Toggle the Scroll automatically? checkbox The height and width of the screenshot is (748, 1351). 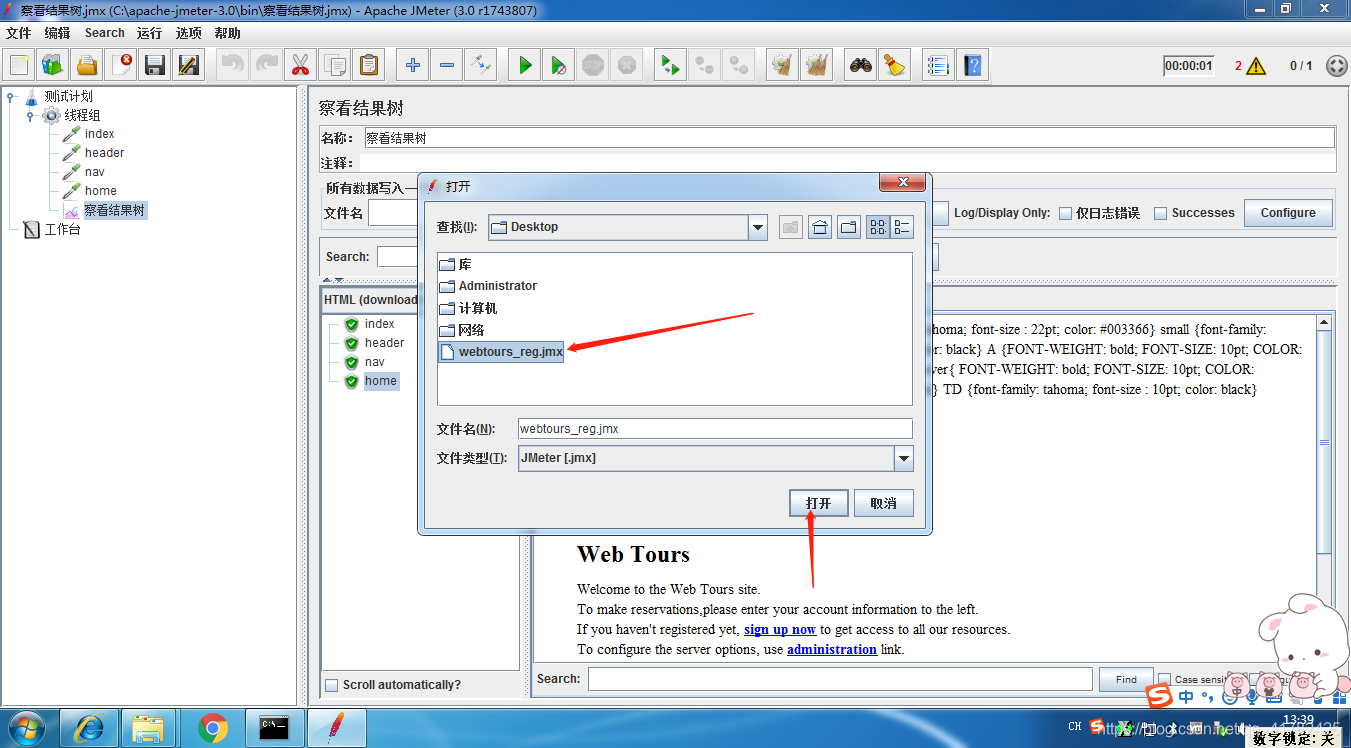tap(332, 685)
